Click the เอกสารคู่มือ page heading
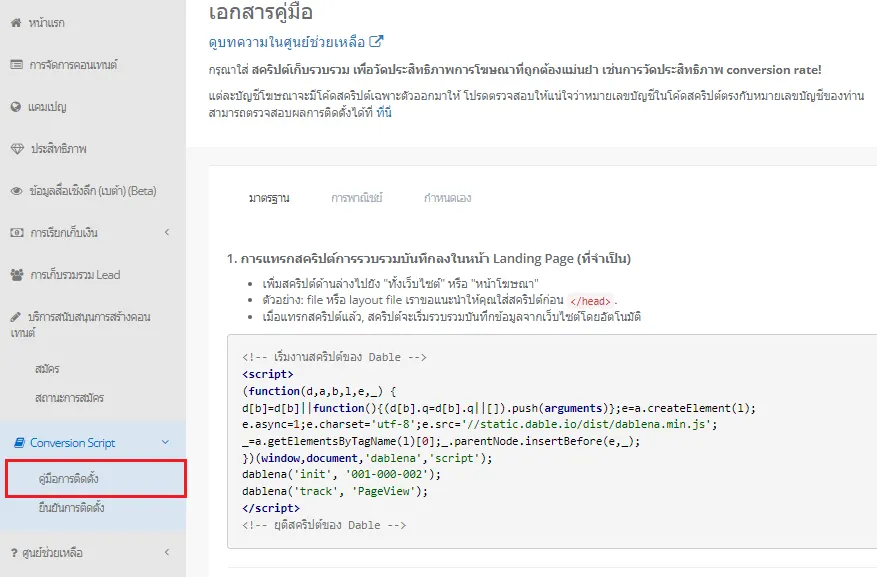 [261, 12]
